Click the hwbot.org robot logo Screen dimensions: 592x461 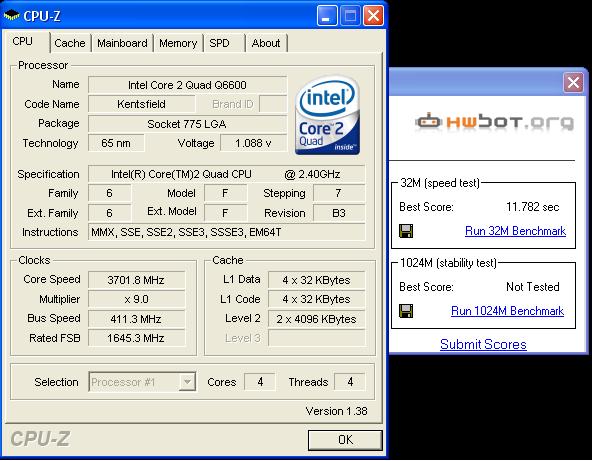(x=494, y=122)
